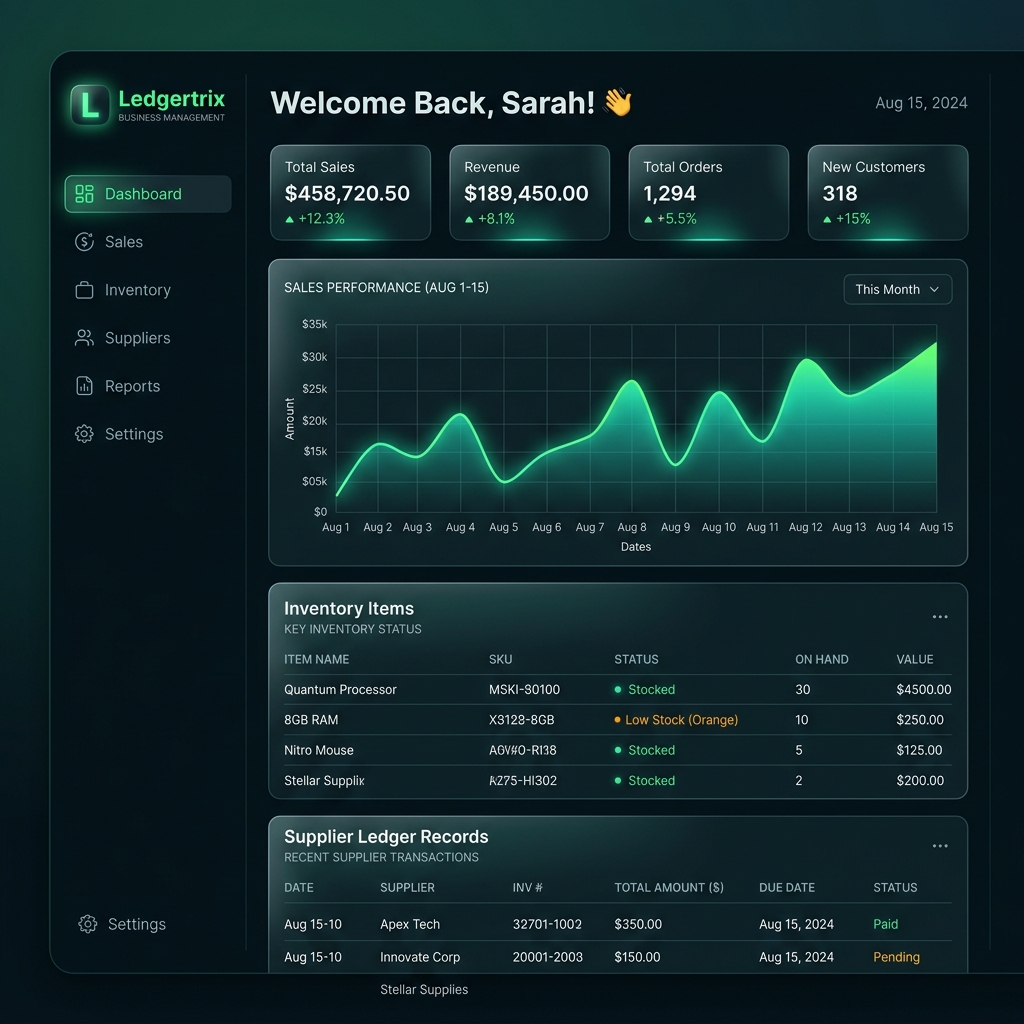The height and width of the screenshot is (1024, 1024).
Task: Click the waving hand emoji
Action: 617,103
